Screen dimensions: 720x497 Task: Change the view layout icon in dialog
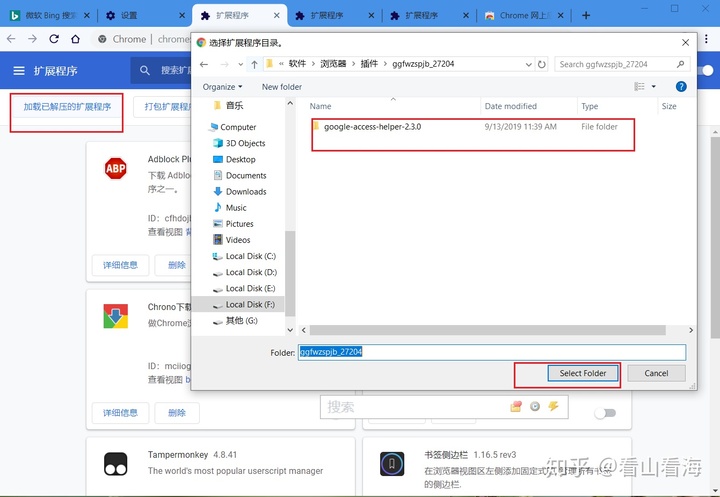click(x=639, y=86)
